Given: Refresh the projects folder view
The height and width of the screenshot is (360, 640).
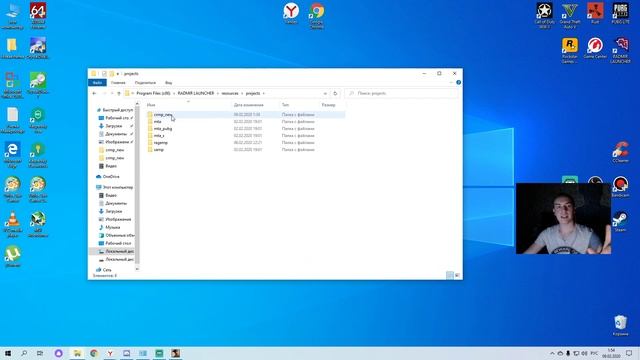Looking at the screenshot, I should pyautogui.click(x=335, y=93).
